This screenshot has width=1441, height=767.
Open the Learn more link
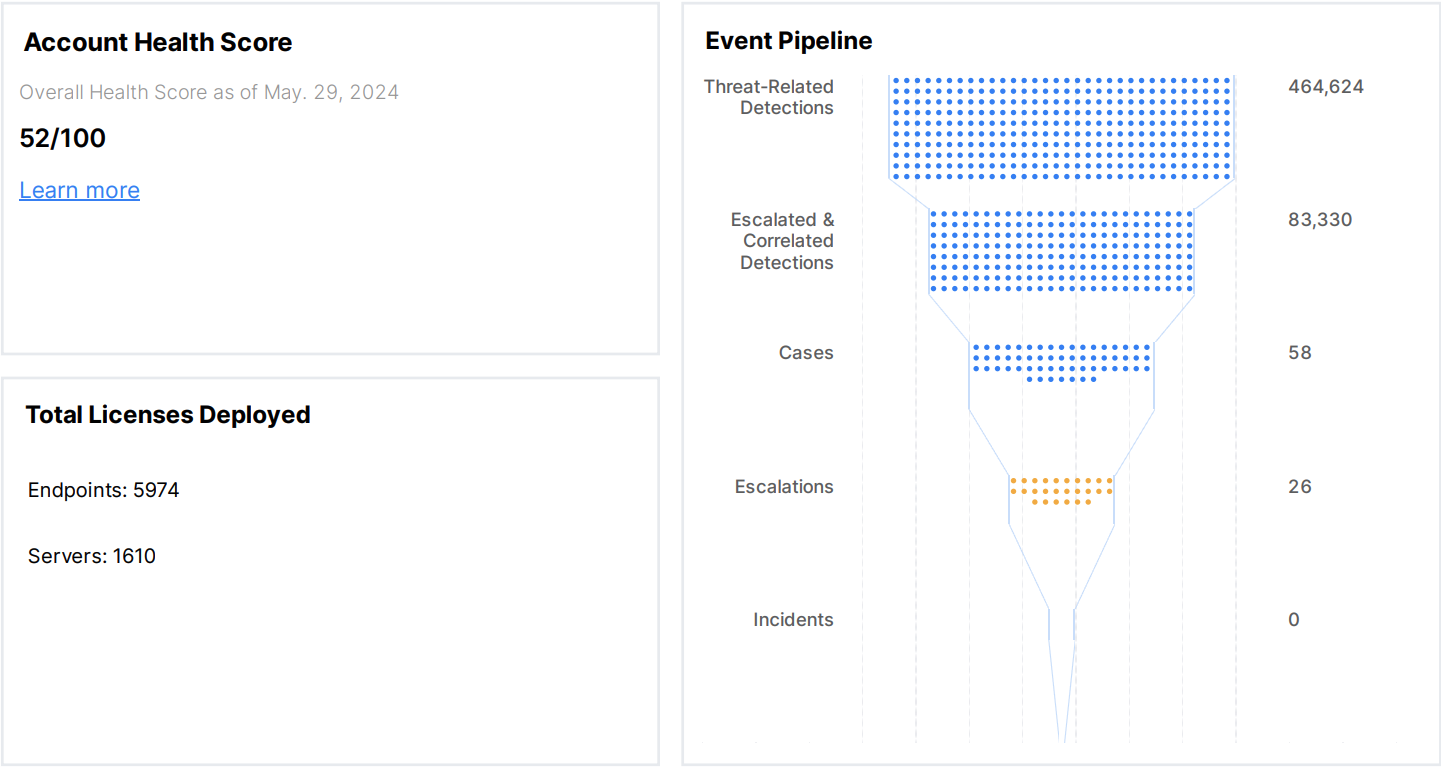pos(79,190)
